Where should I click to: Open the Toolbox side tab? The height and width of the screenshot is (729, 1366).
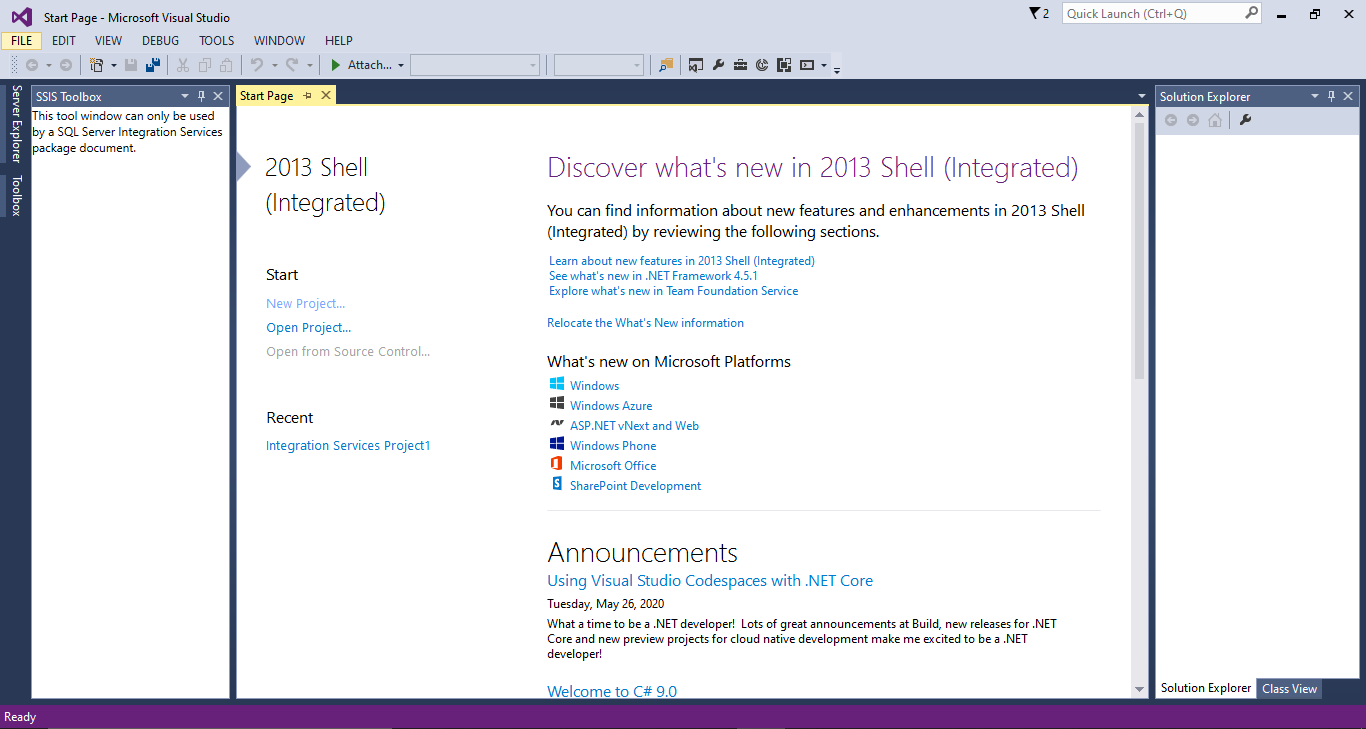[16, 196]
